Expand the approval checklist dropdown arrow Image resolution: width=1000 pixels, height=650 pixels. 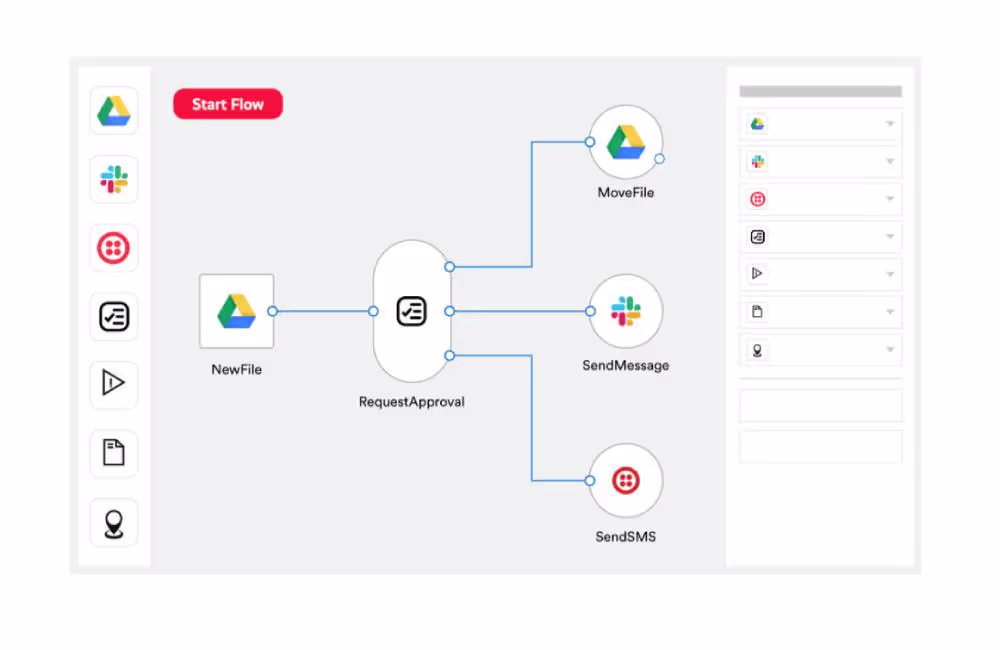coord(890,237)
